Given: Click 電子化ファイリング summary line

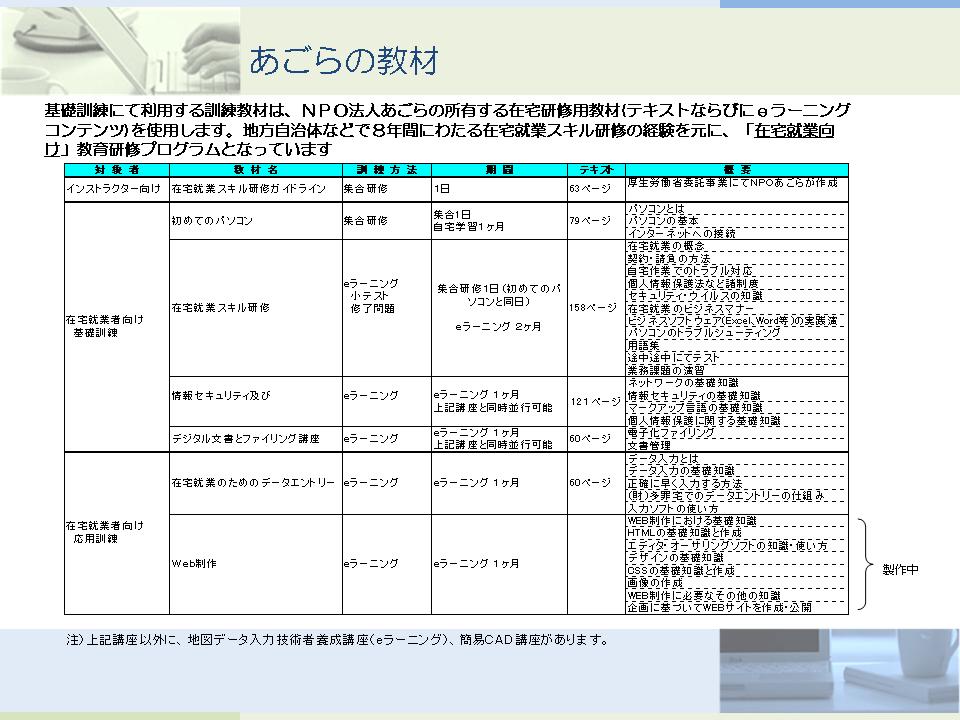Looking at the screenshot, I should pyautogui.click(x=671, y=432).
